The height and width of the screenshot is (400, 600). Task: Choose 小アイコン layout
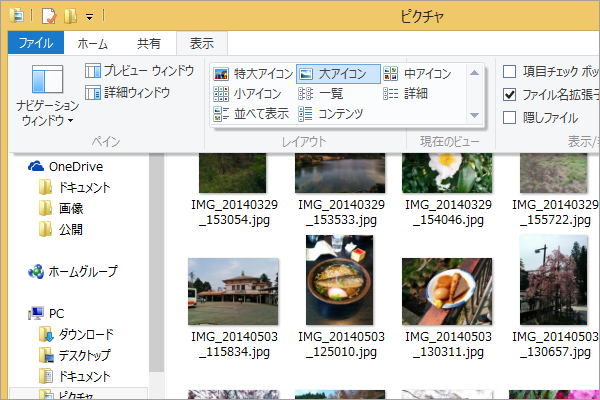(x=247, y=94)
